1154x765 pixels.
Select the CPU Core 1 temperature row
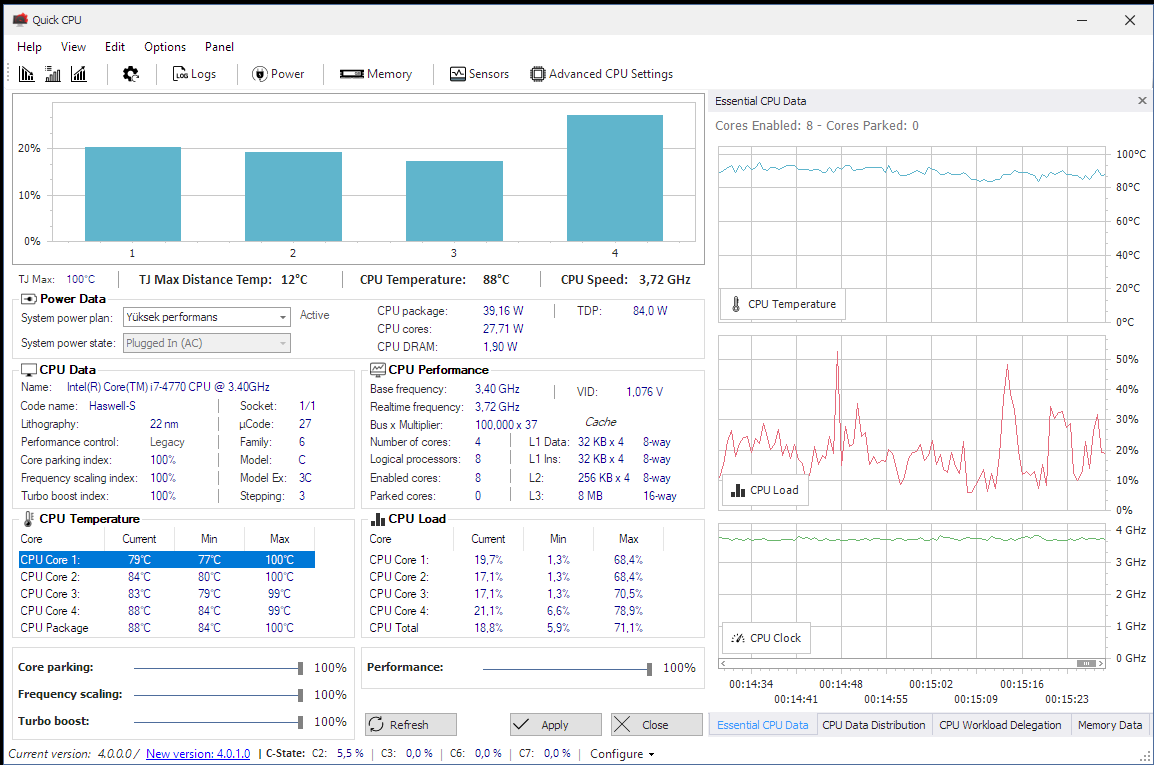pyautogui.click(x=166, y=560)
